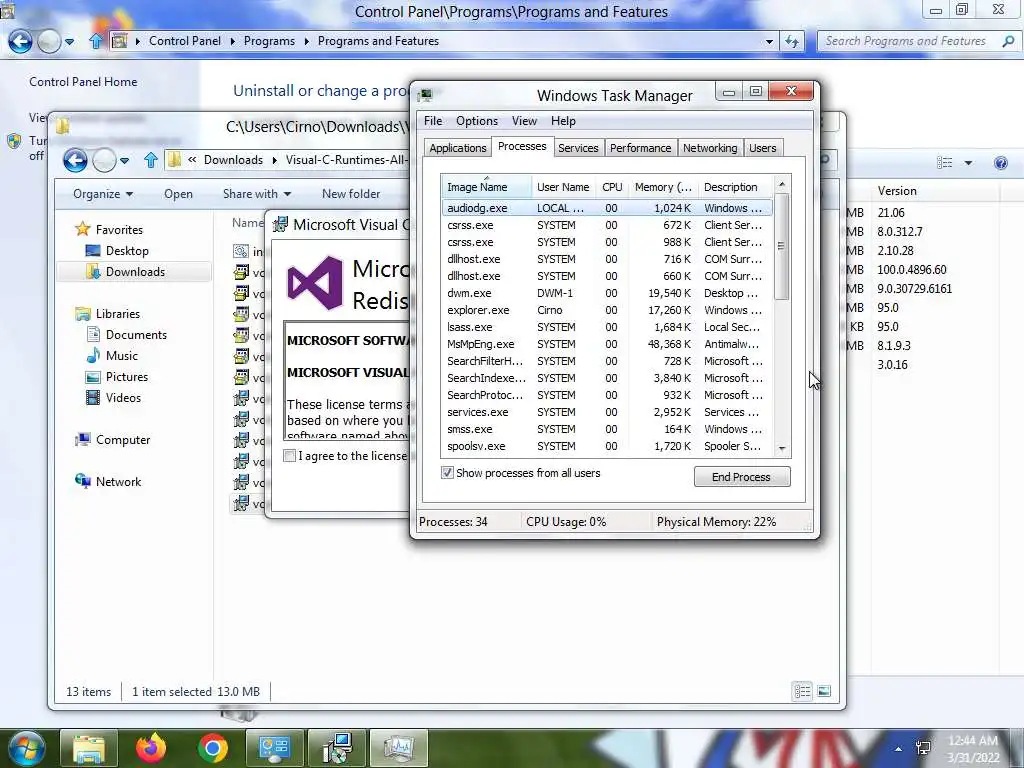The width and height of the screenshot is (1024, 768).
Task: Switch to Networking tab
Action: coord(710,148)
